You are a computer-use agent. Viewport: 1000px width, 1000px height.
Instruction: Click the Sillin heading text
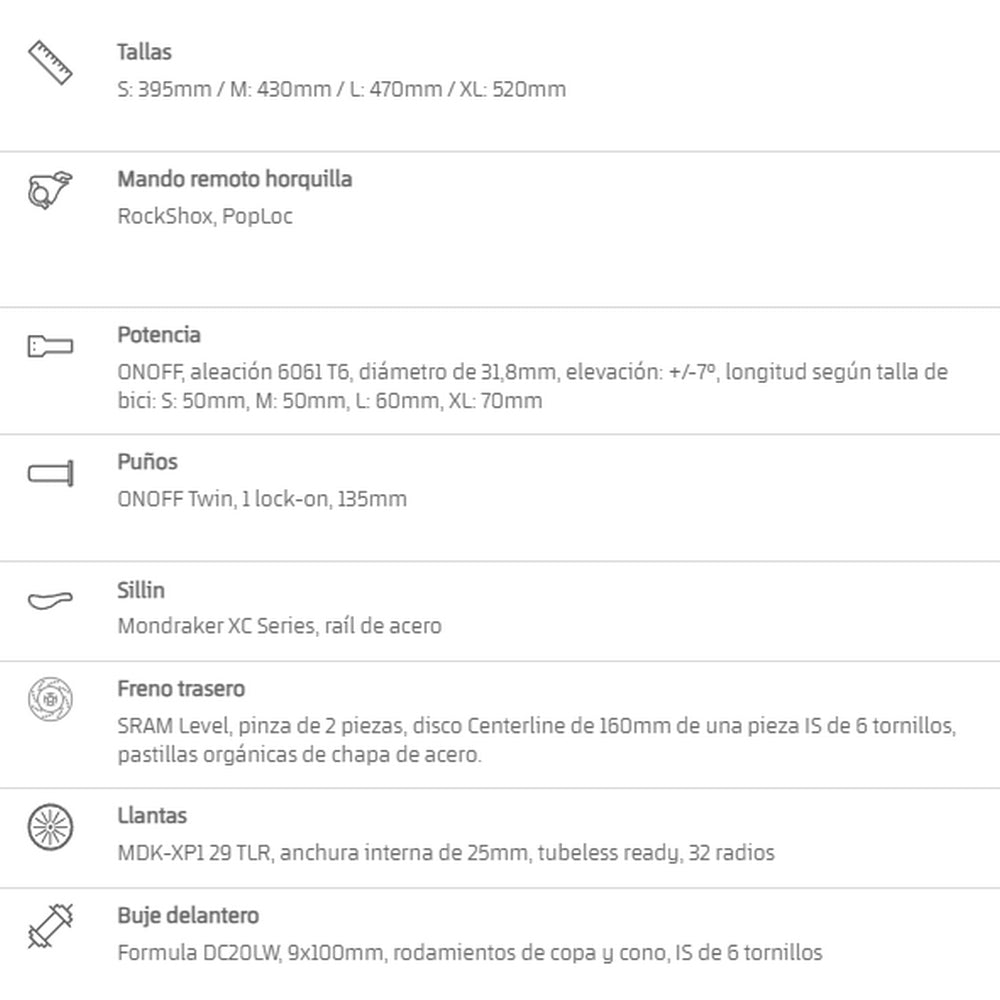point(141,590)
